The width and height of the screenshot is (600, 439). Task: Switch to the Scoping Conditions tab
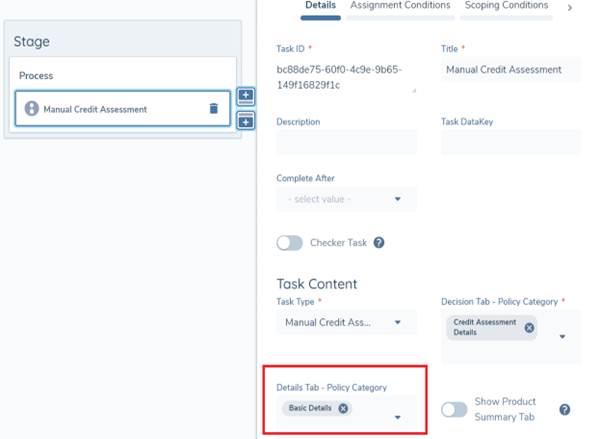point(506,6)
